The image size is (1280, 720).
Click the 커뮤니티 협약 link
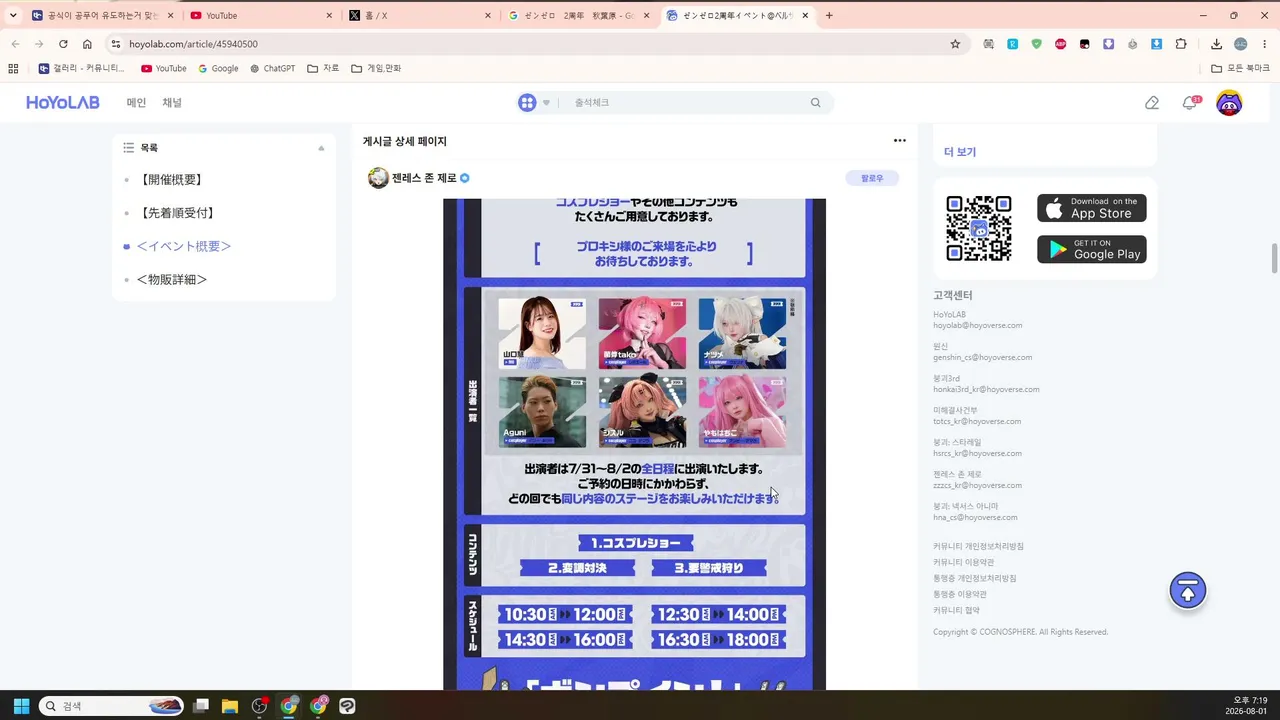(956, 610)
